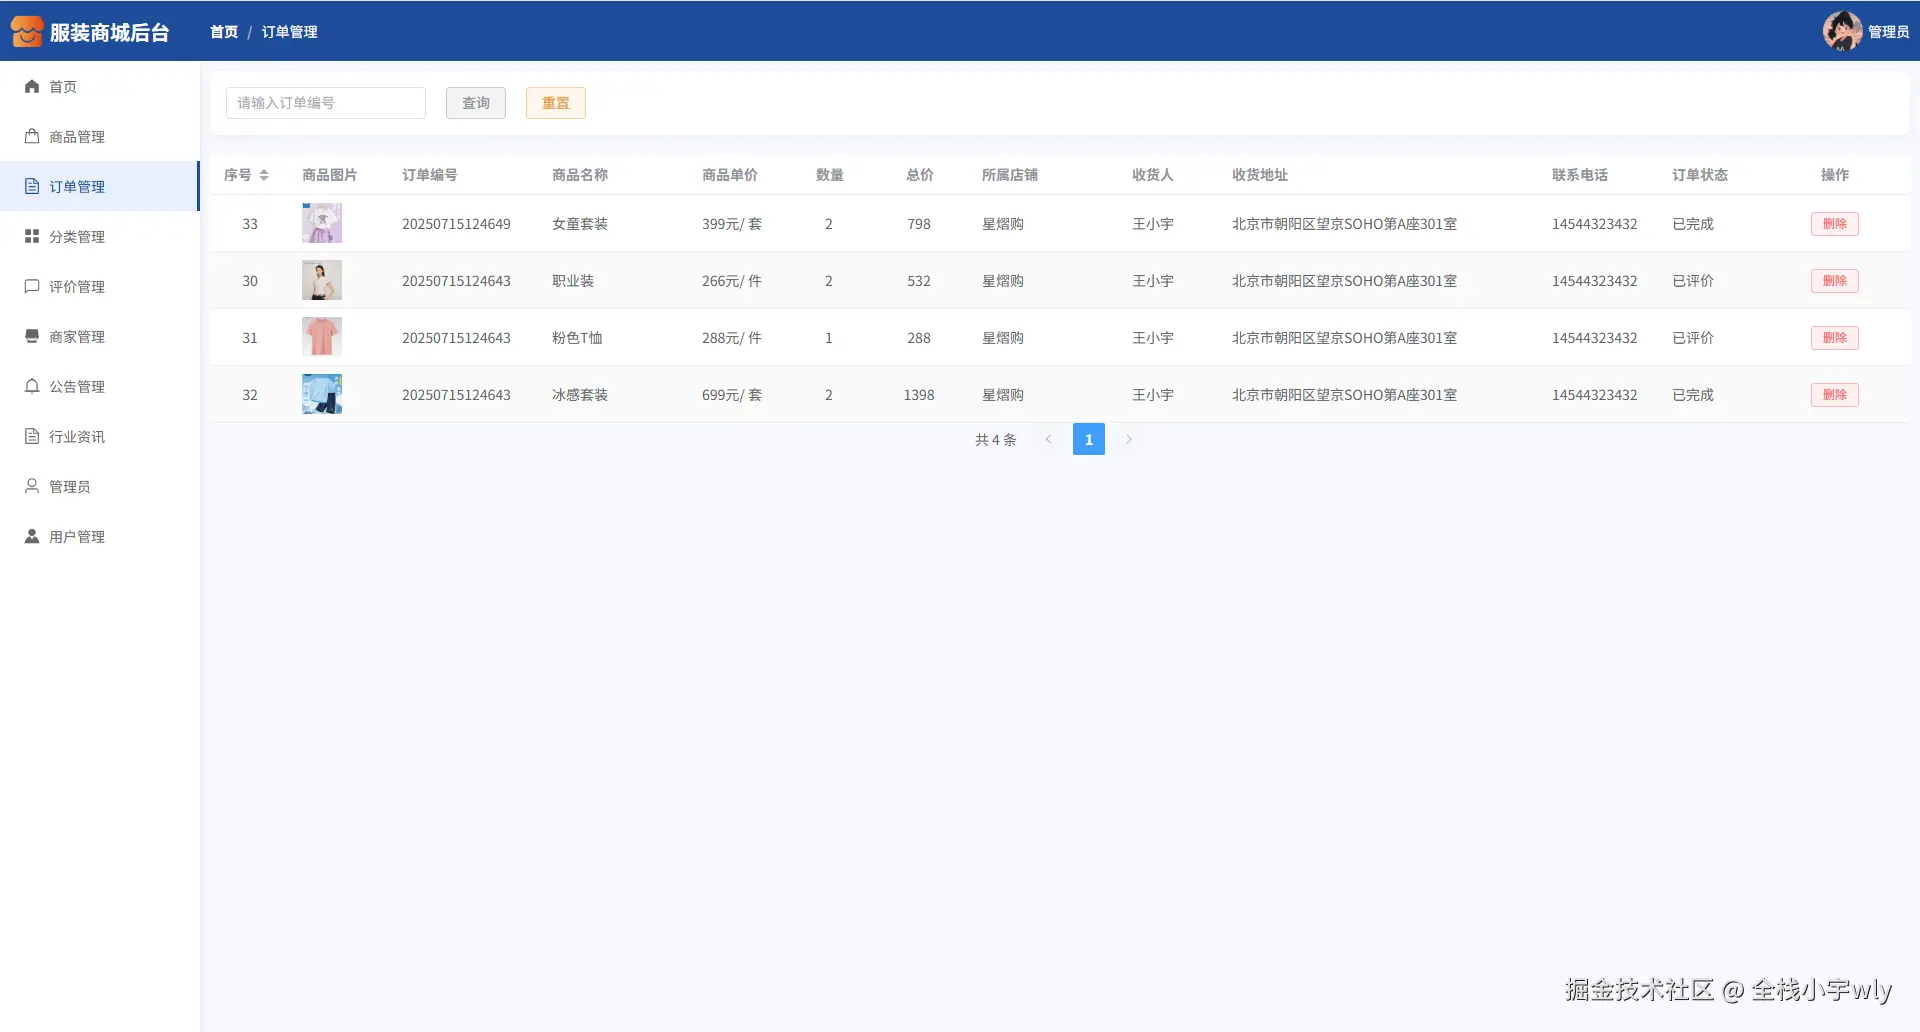The height and width of the screenshot is (1032, 1920).
Task: Go to the previous page arrow
Action: click(x=1048, y=439)
